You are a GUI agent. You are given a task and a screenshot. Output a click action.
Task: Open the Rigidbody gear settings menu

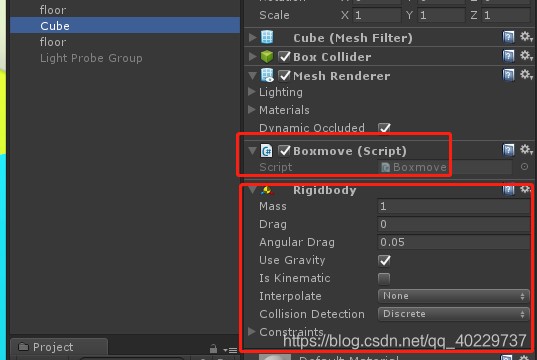tap(526, 189)
